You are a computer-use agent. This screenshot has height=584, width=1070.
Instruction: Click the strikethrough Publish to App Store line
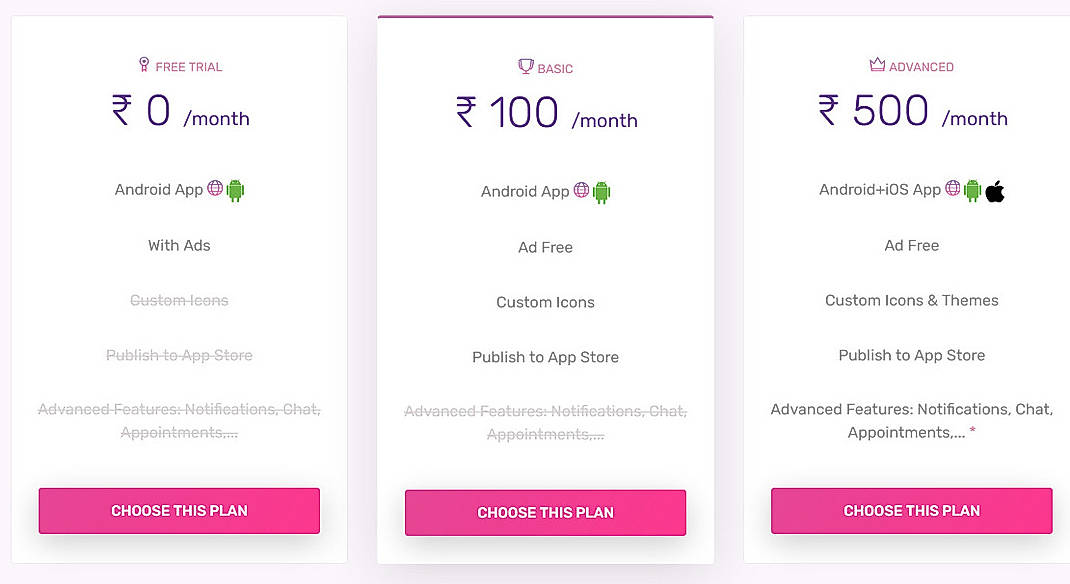click(179, 355)
